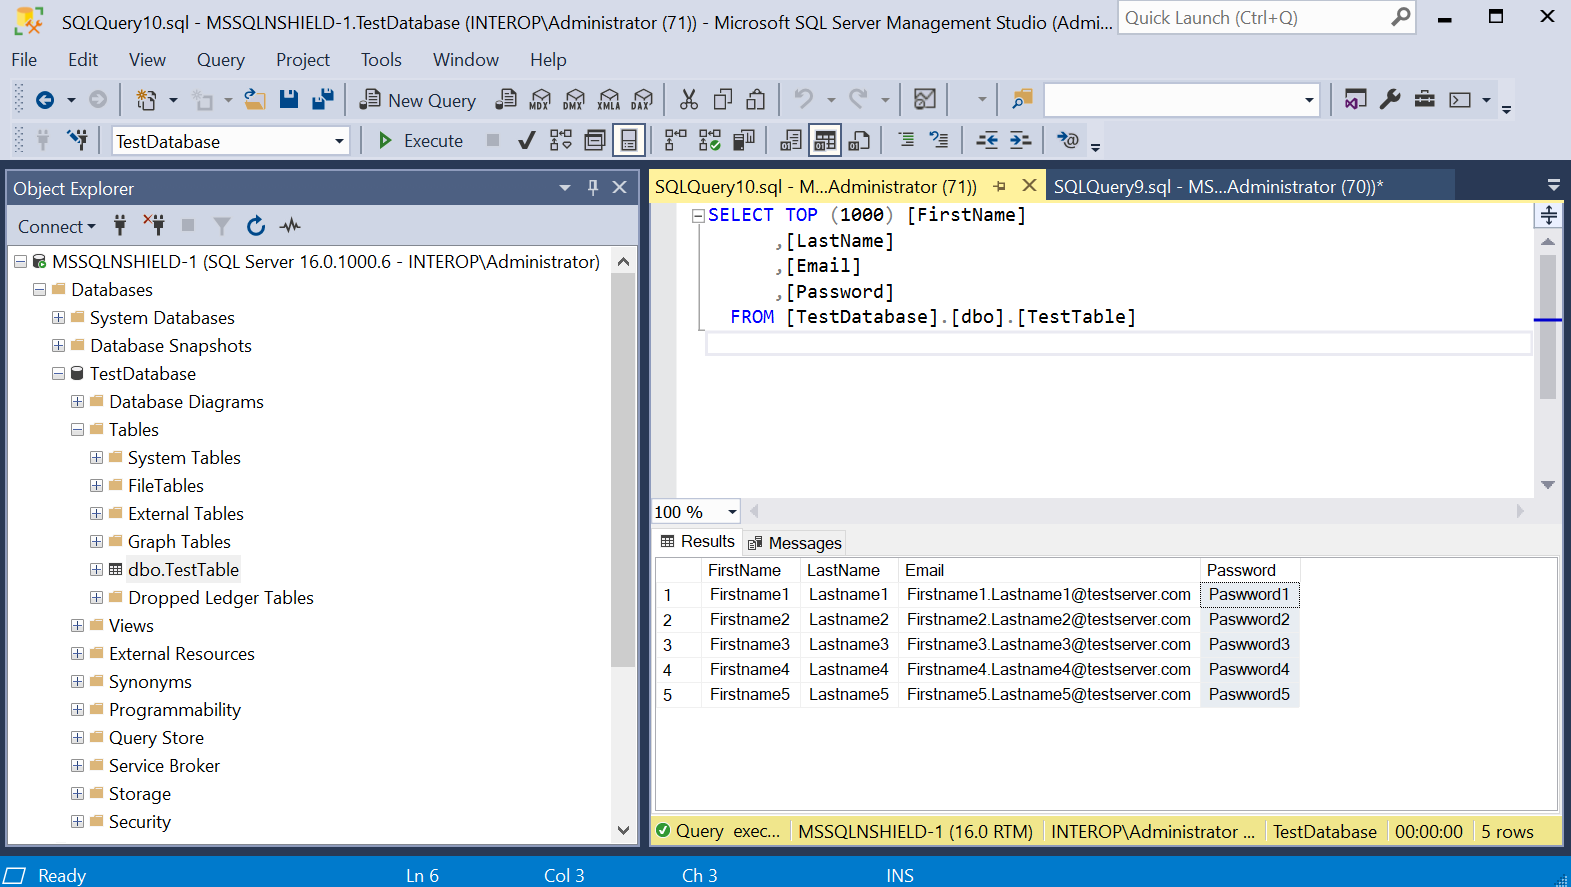Toggle pin on SQLQuery10.sql tab

999,187
